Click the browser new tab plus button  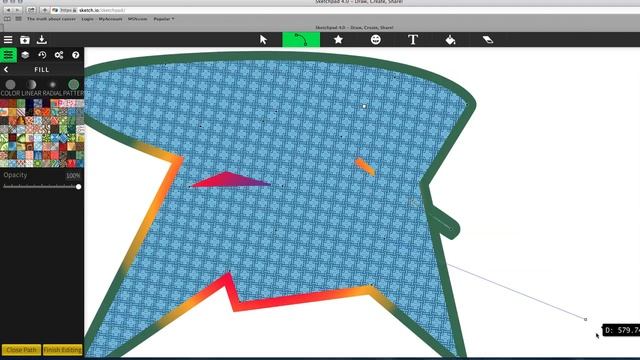[x=44, y=10]
